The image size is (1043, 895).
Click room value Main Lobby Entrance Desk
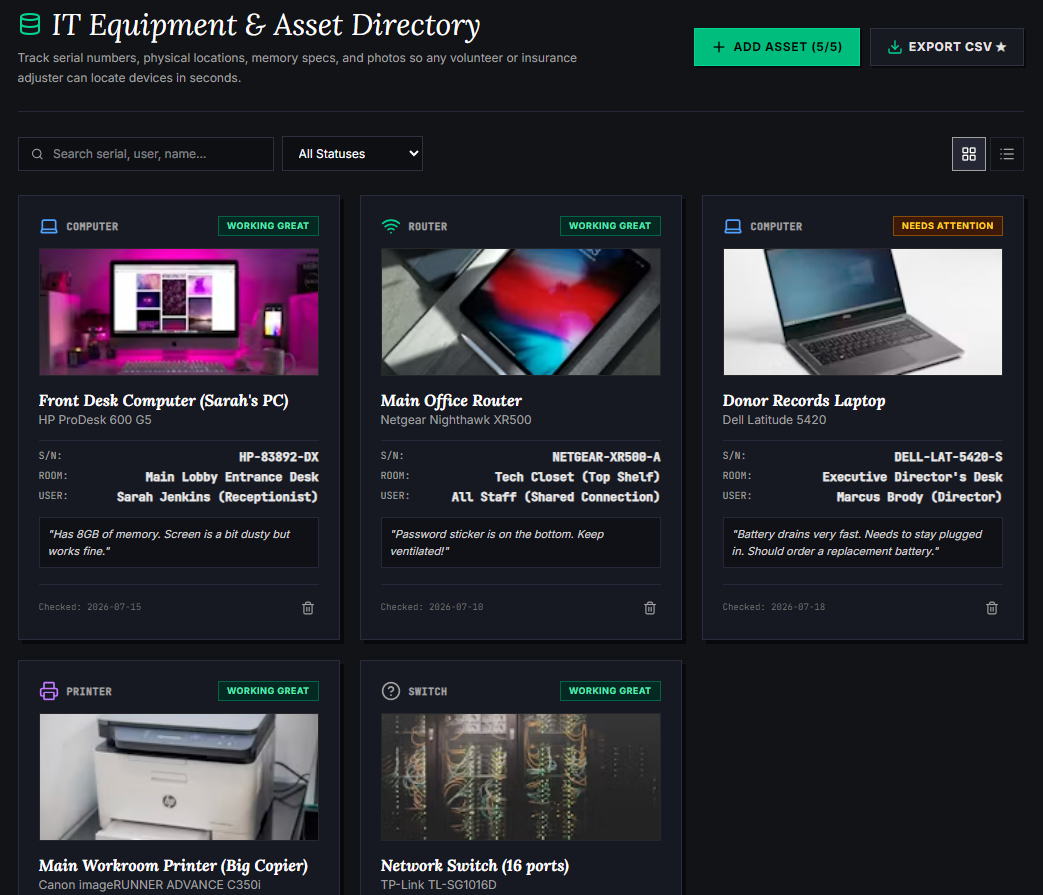click(x=232, y=477)
